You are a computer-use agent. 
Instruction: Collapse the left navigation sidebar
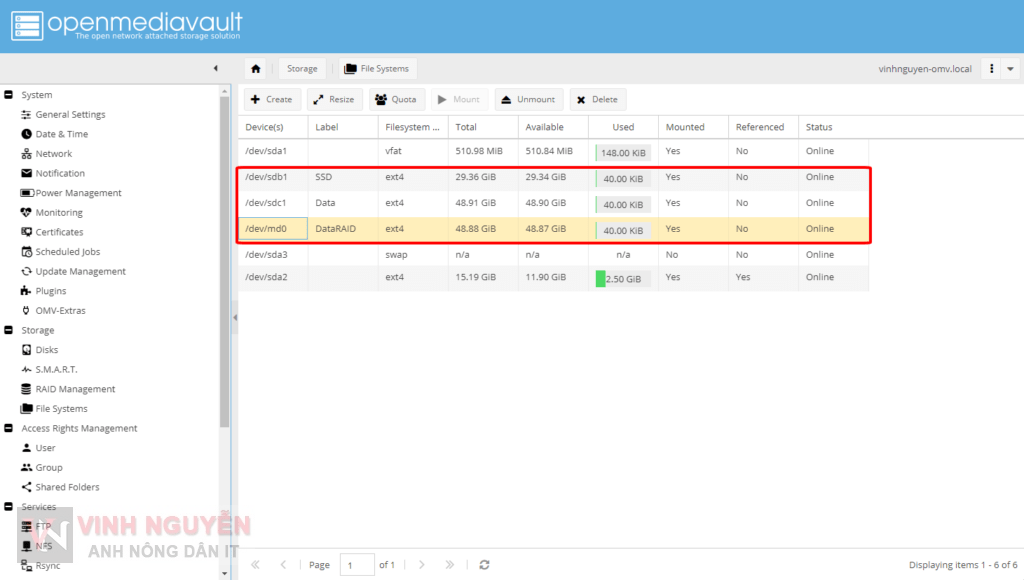tap(216, 68)
